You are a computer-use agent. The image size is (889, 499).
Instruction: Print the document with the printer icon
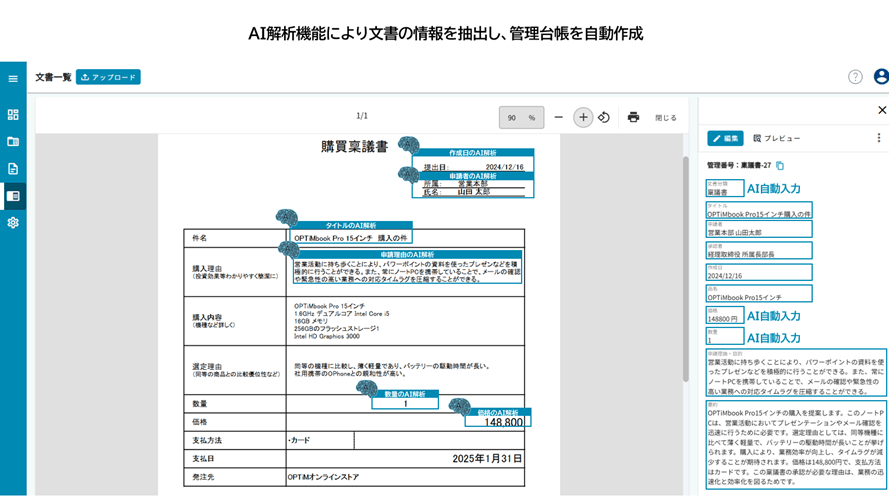(633, 117)
